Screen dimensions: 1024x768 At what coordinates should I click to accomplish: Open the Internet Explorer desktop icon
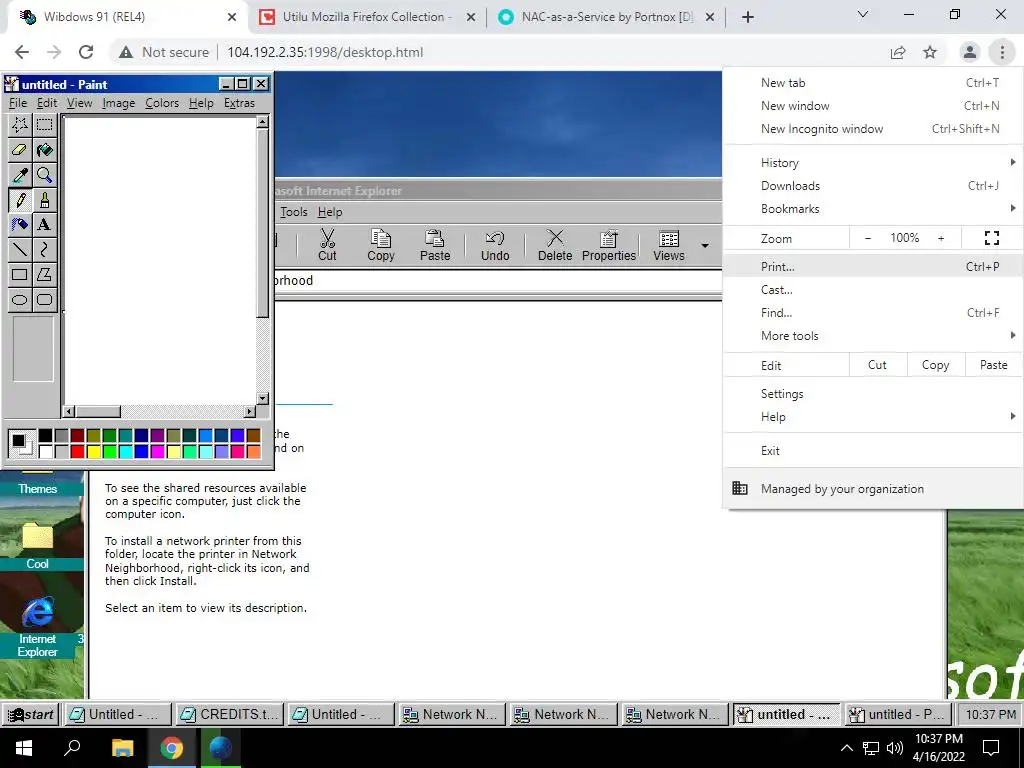point(37,627)
